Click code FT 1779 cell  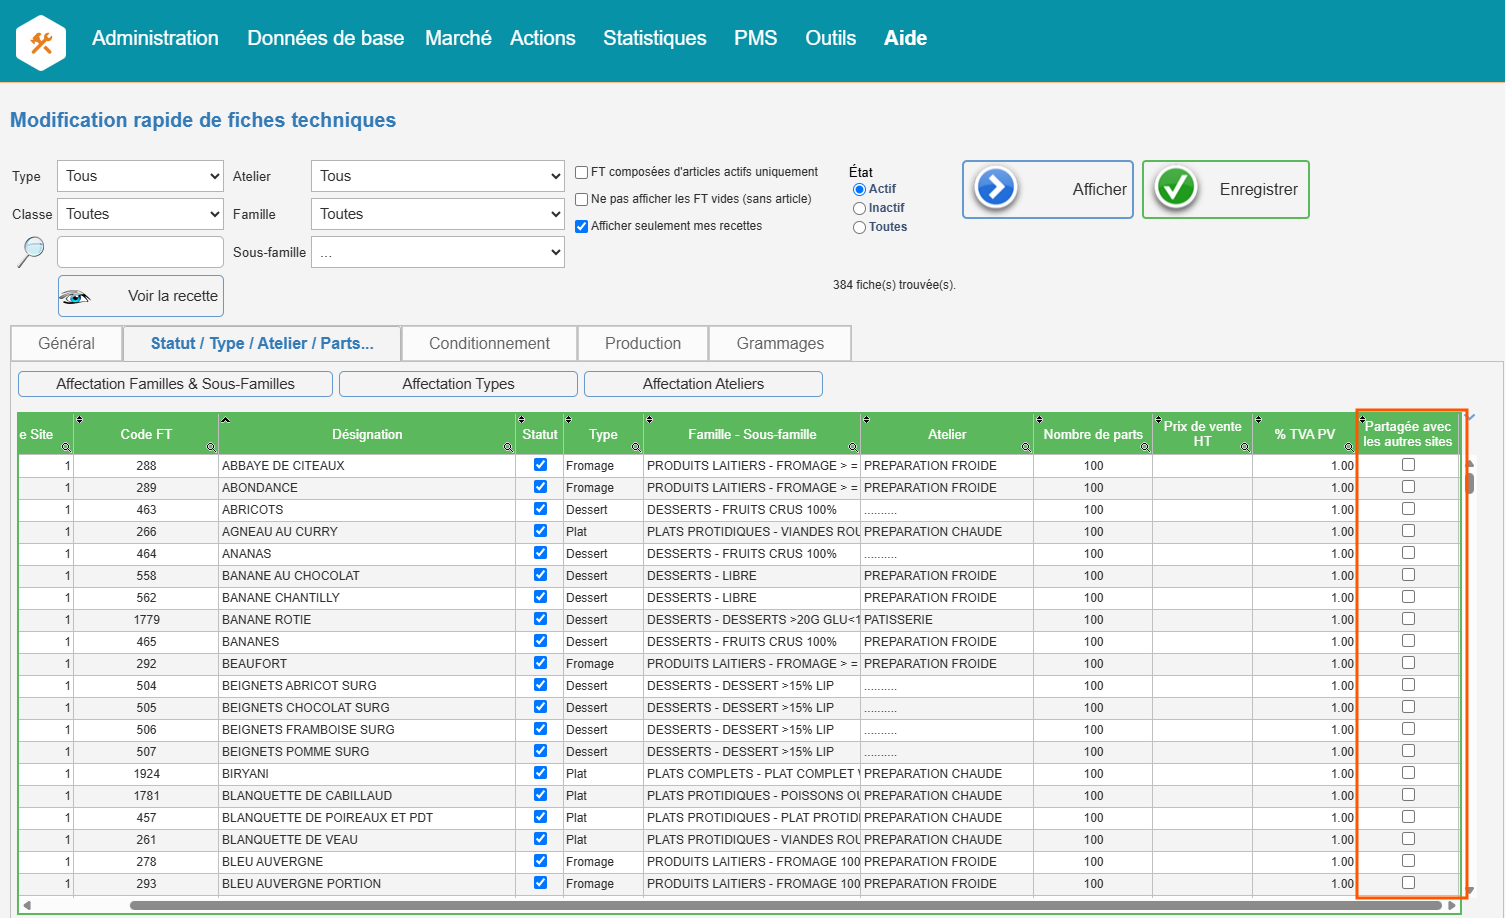146,620
